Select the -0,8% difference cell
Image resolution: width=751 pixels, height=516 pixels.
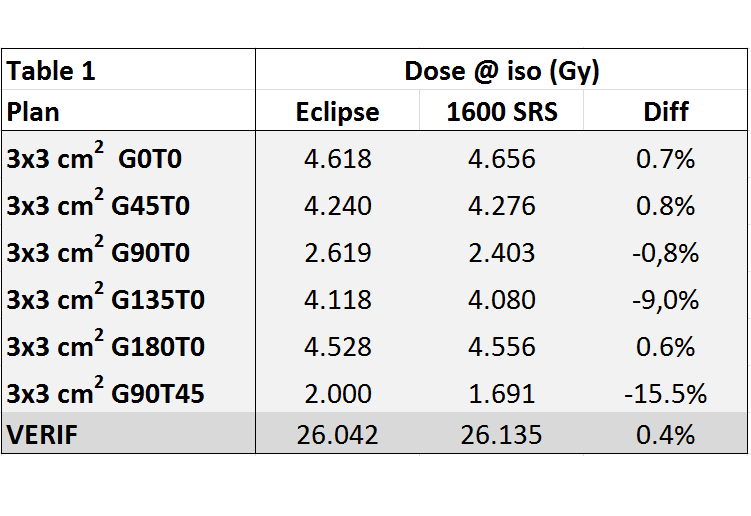pyautogui.click(x=666, y=252)
